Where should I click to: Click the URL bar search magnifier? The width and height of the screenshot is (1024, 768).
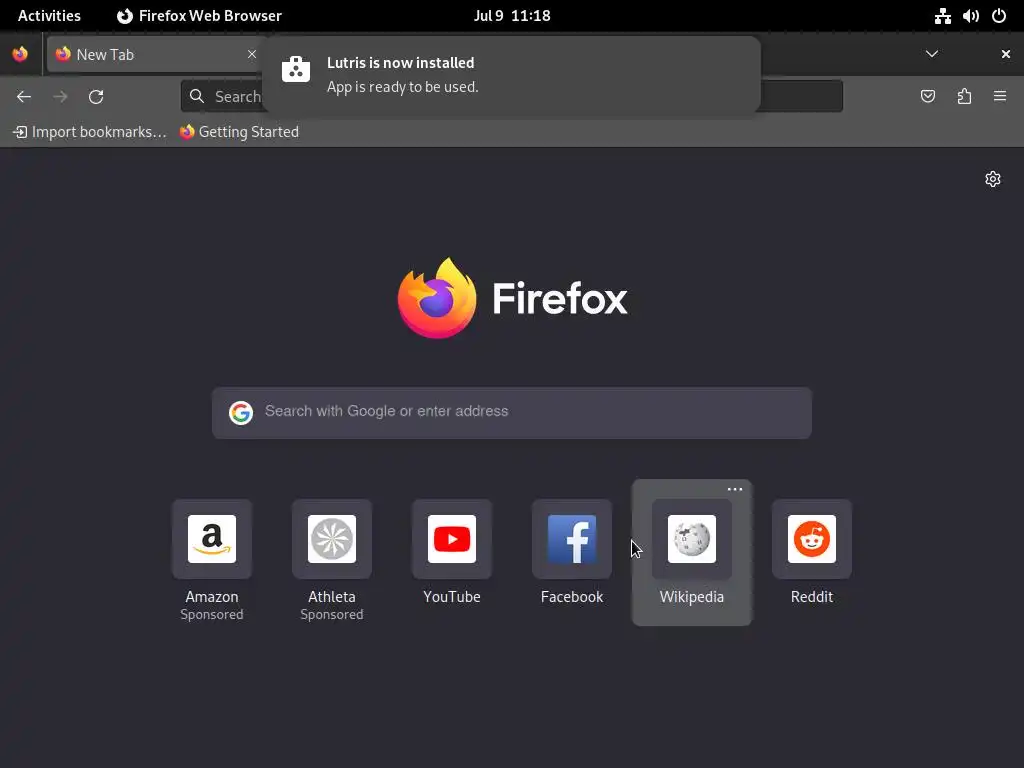click(197, 97)
